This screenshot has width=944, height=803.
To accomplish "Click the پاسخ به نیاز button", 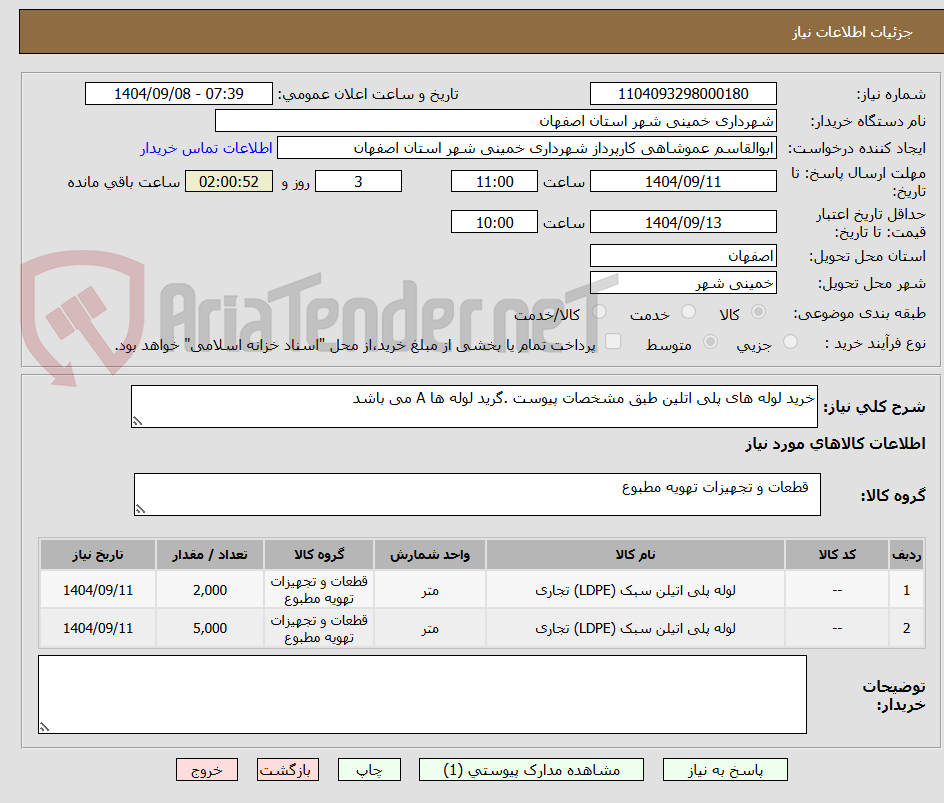I will point(725,770).
